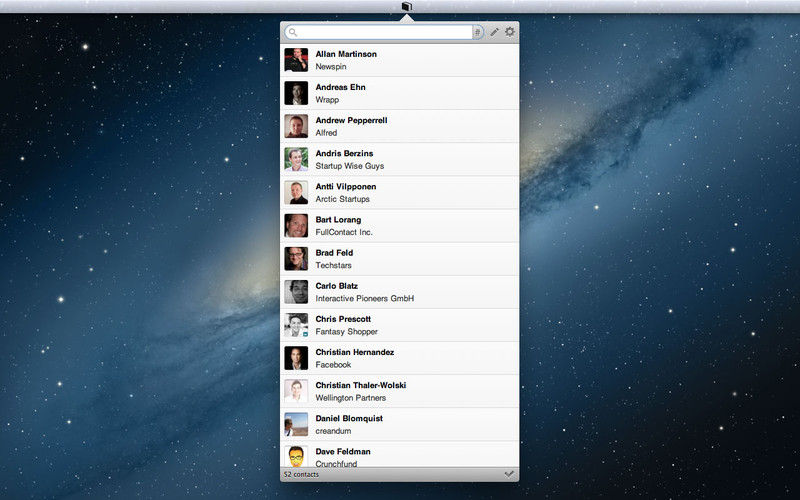The image size is (800, 500).
Task: Select Allan Martinson contact
Action: [399, 60]
